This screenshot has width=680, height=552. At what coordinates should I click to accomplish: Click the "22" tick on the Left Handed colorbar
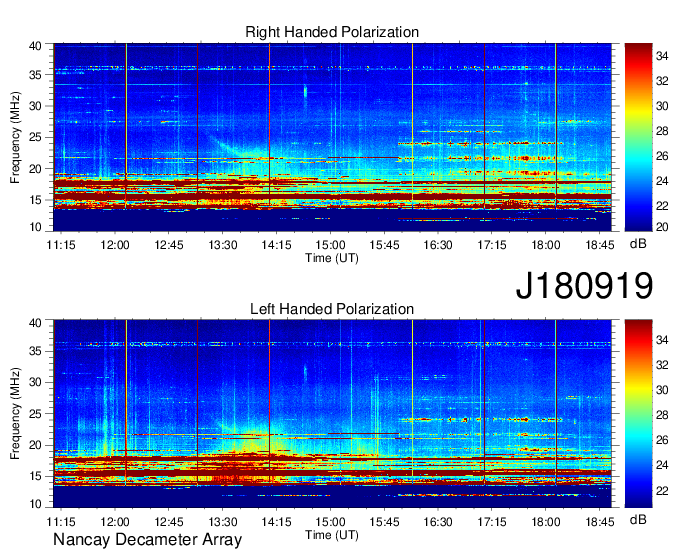(662, 490)
